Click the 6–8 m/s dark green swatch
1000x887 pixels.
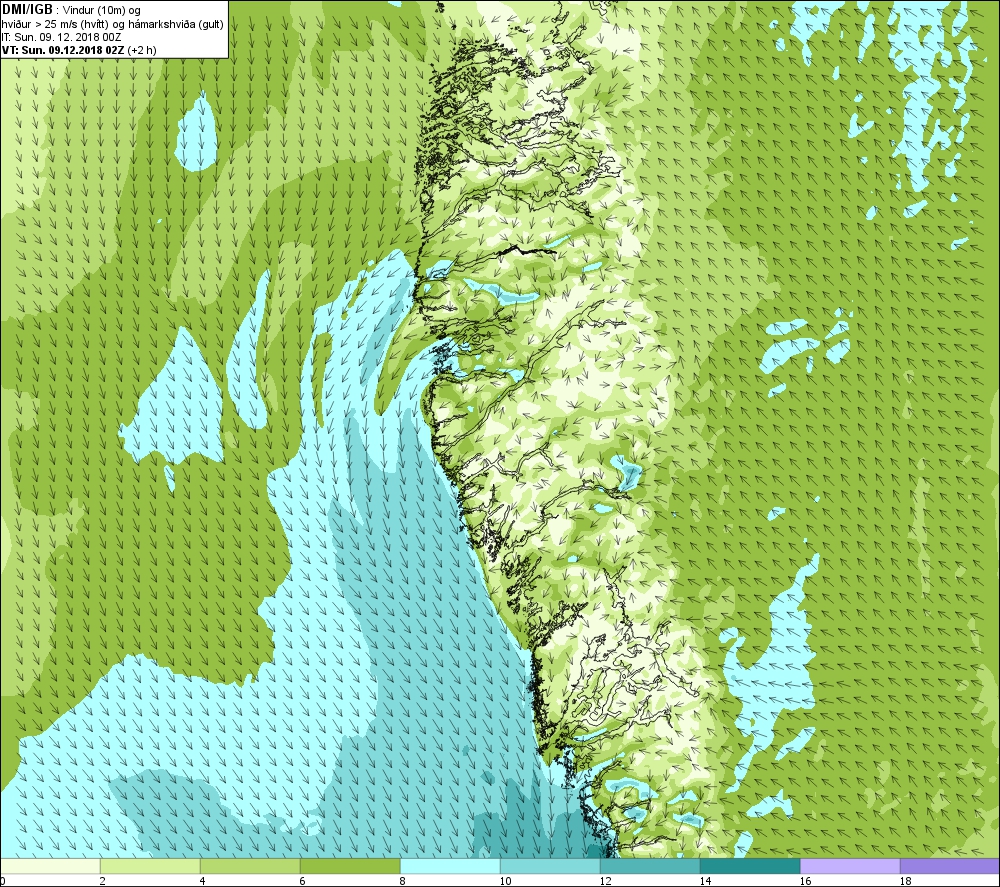point(350,866)
